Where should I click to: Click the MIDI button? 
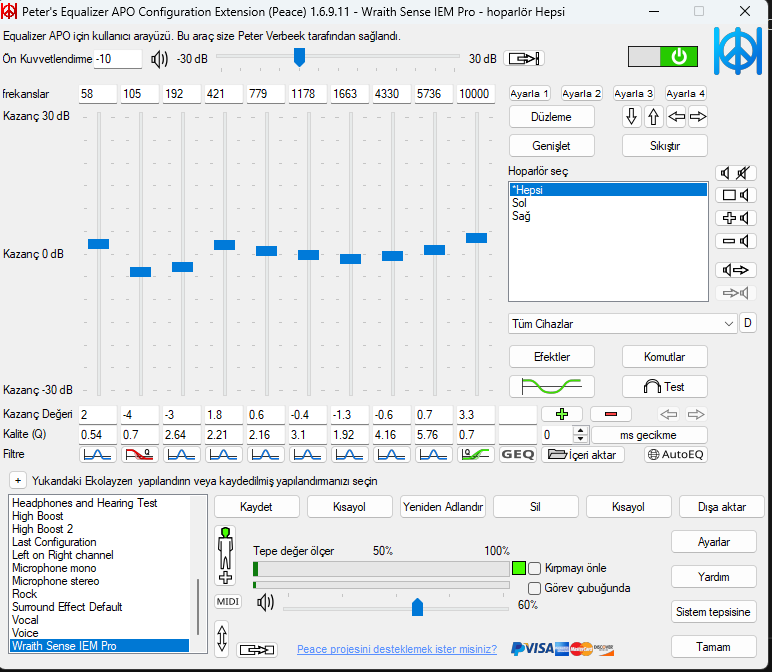coord(228,602)
